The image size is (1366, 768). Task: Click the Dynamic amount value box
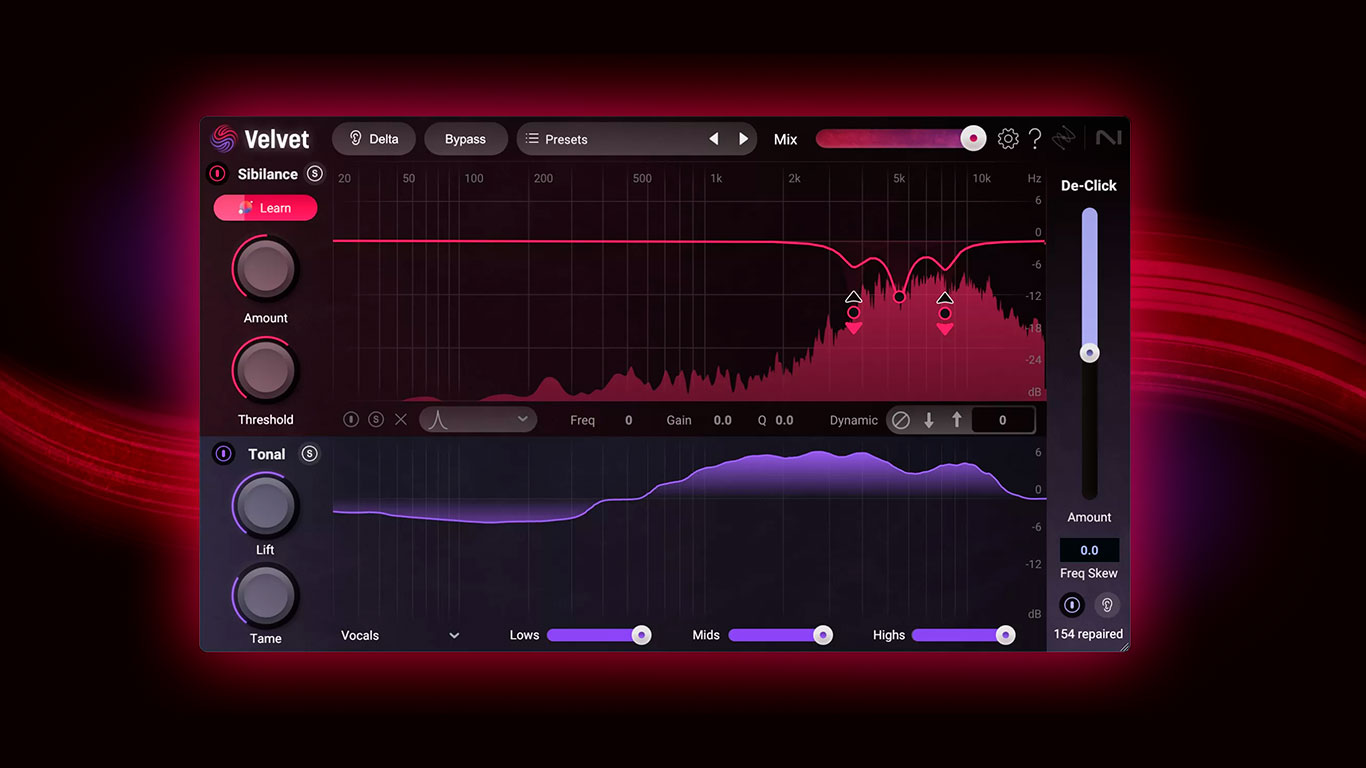pos(1003,421)
